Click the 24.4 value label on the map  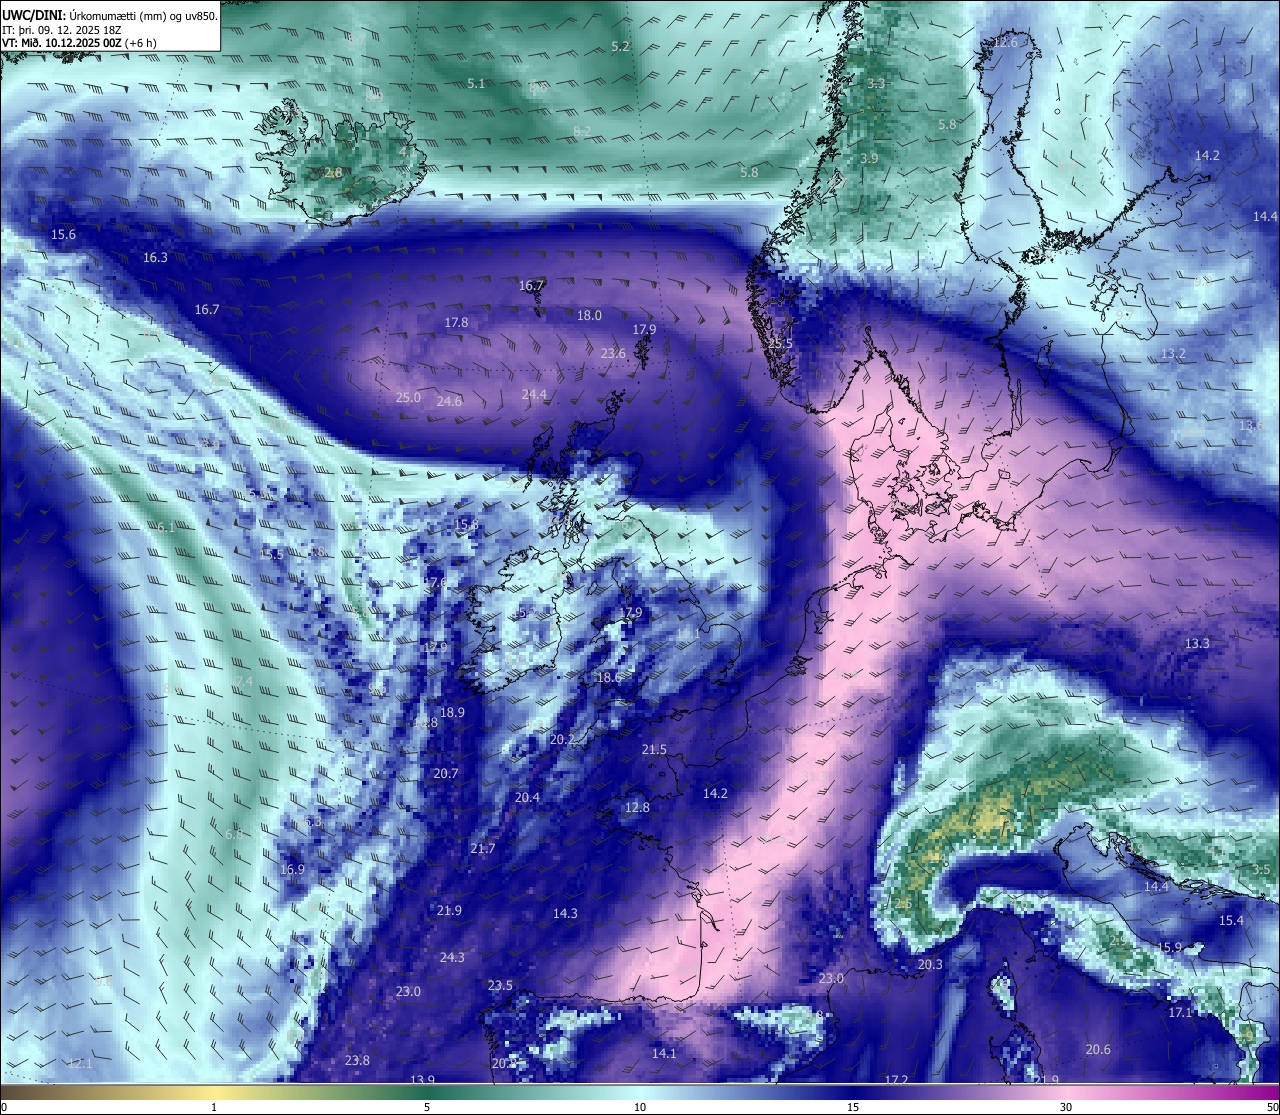click(534, 395)
